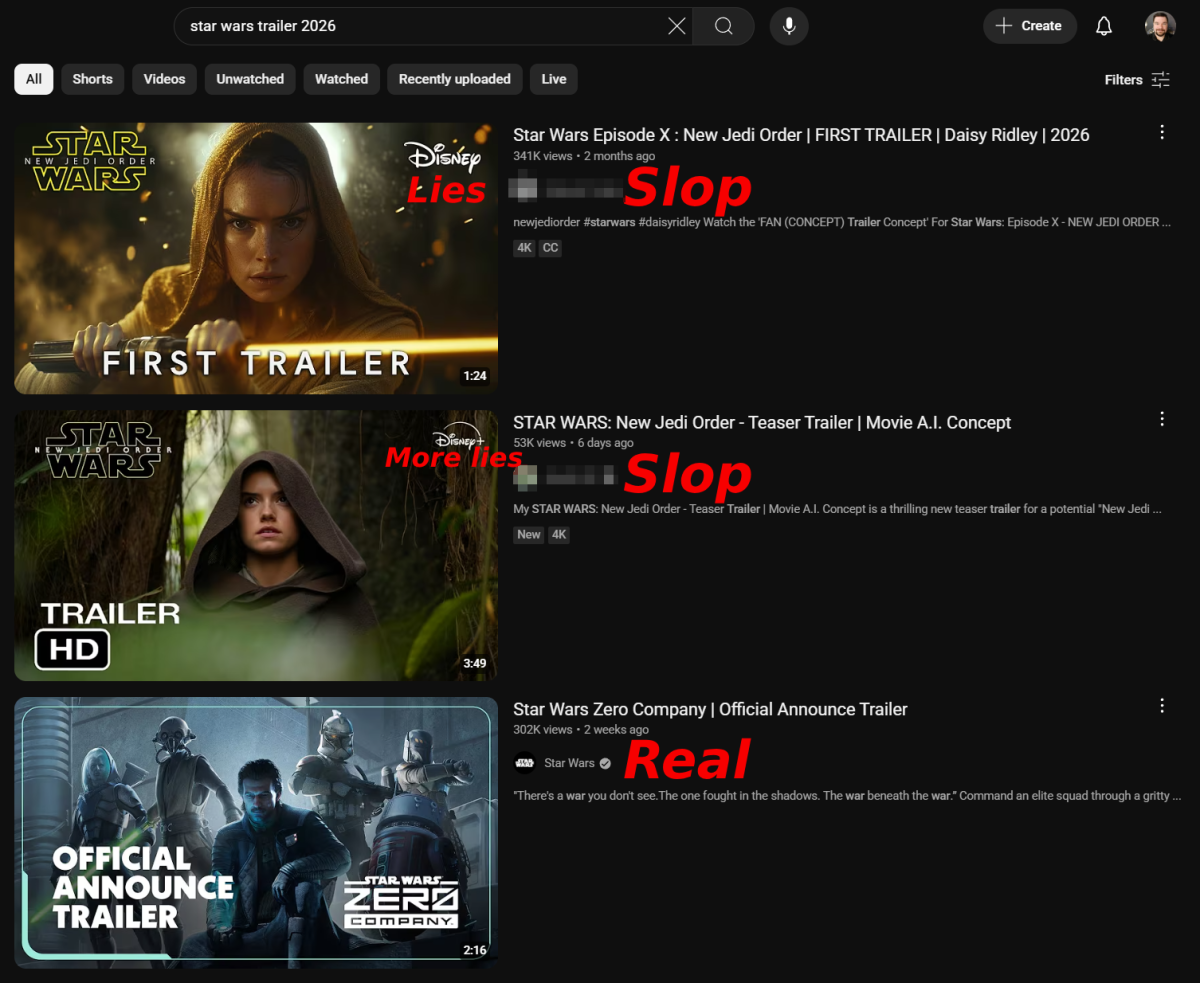
Task: Open the Star Wars Episode X thumbnail
Action: click(256, 258)
